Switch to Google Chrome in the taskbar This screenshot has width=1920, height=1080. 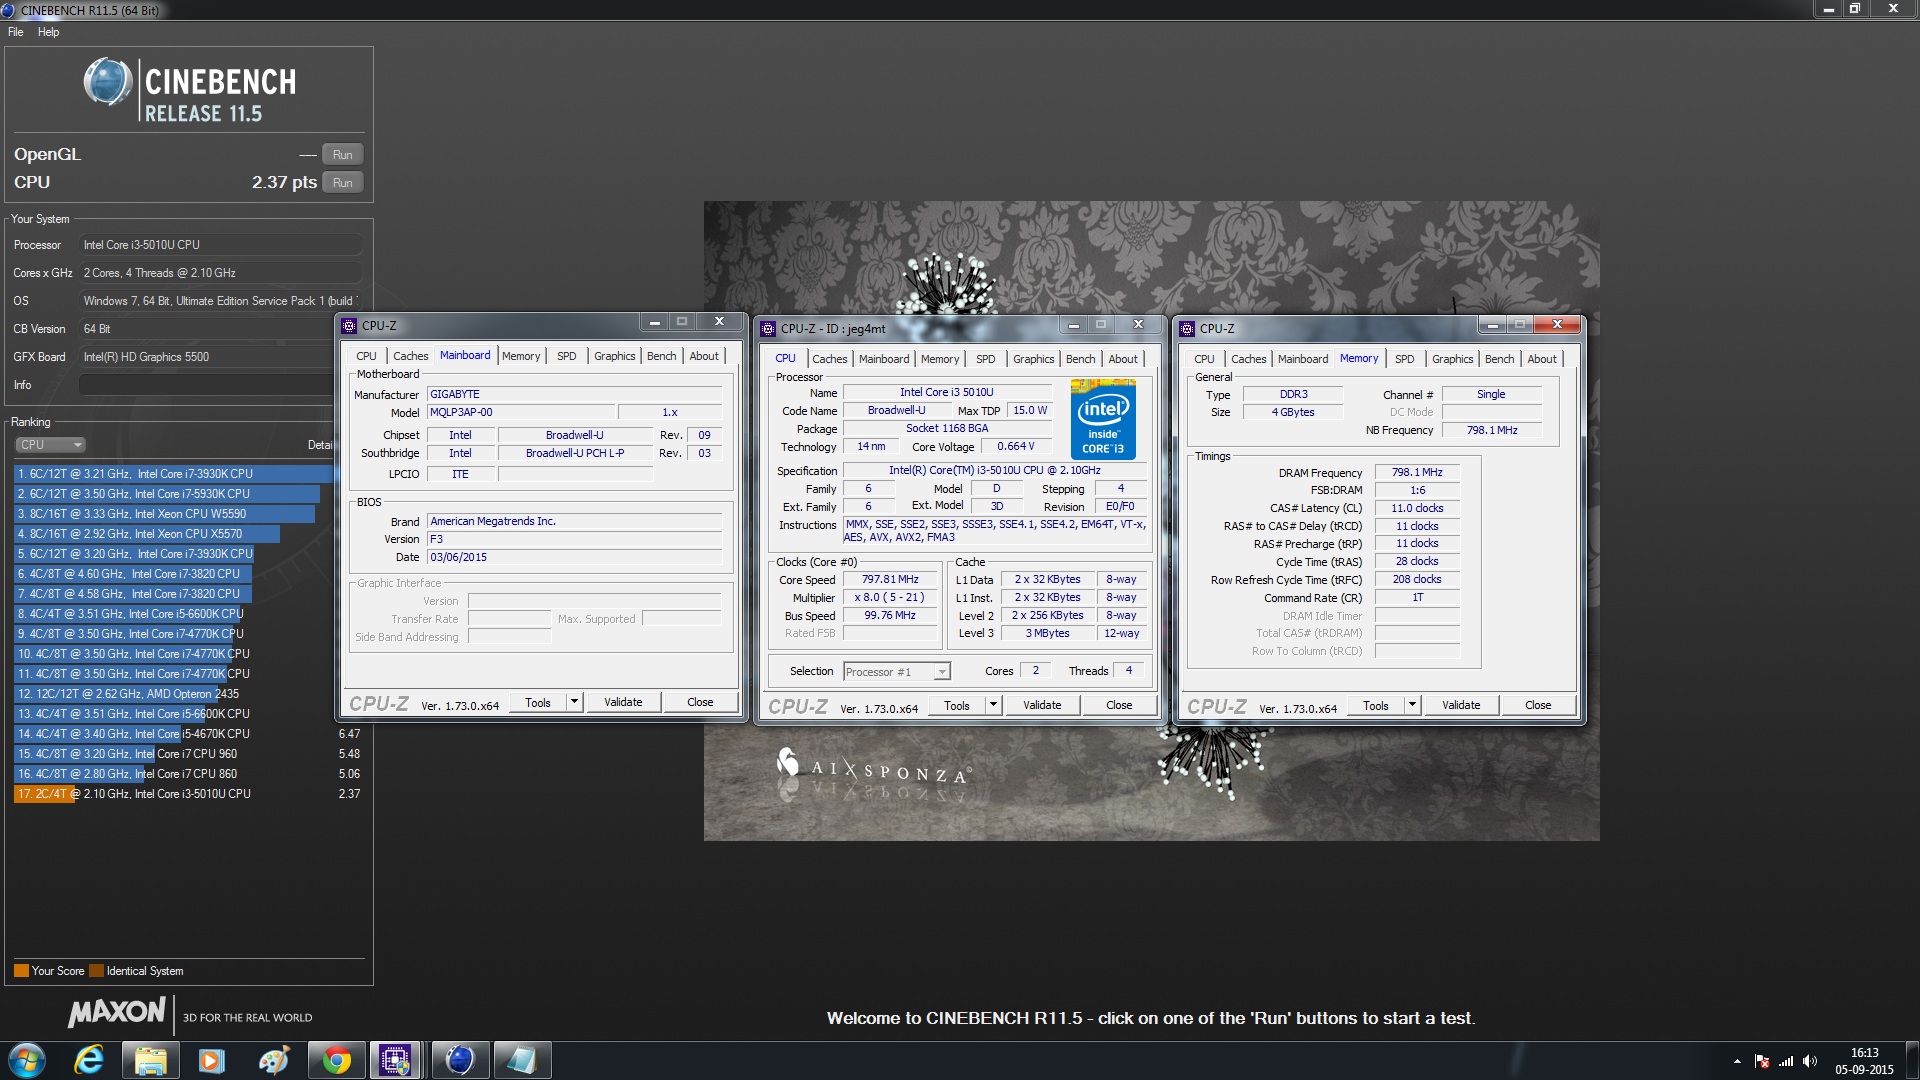point(336,1060)
